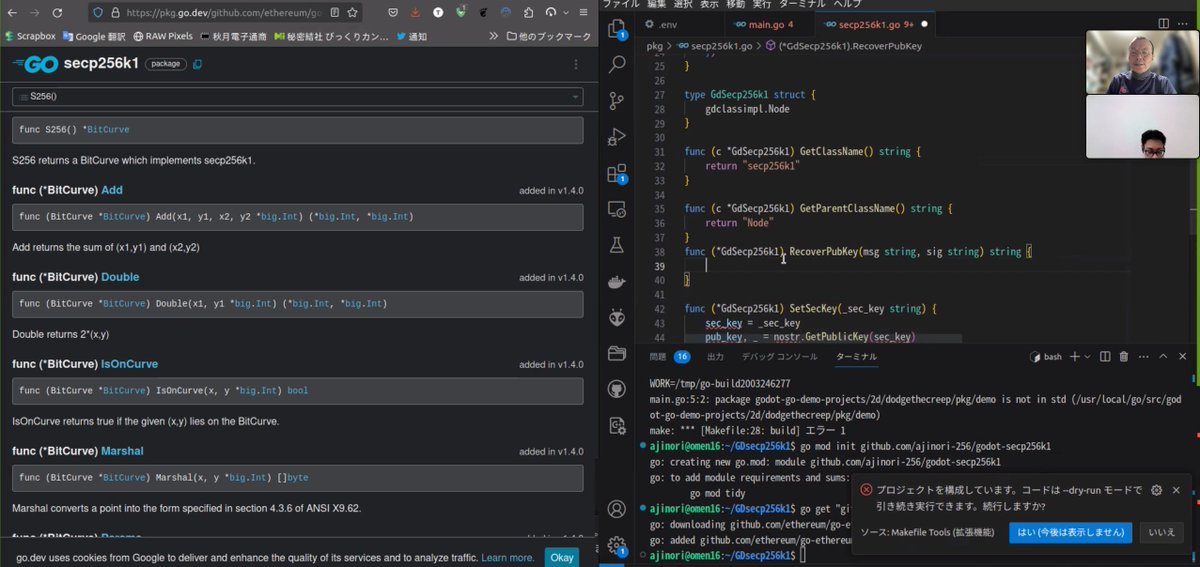Click the top webcam thumbnail
The height and width of the screenshot is (567, 1200).
pyautogui.click(x=1141, y=60)
